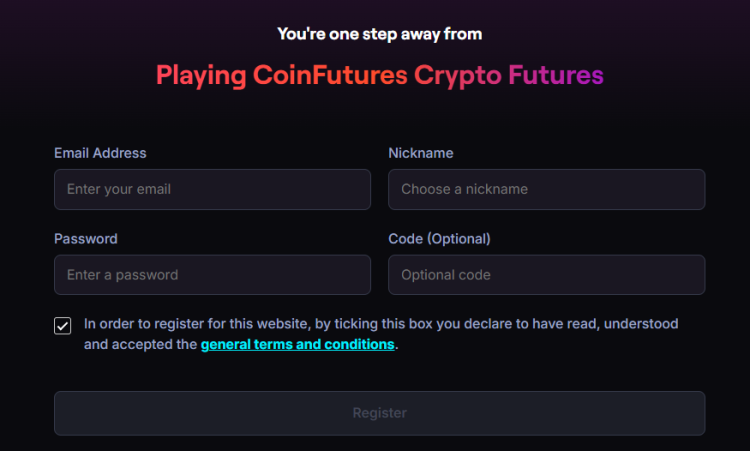Focus the Email Address input field

(212, 189)
